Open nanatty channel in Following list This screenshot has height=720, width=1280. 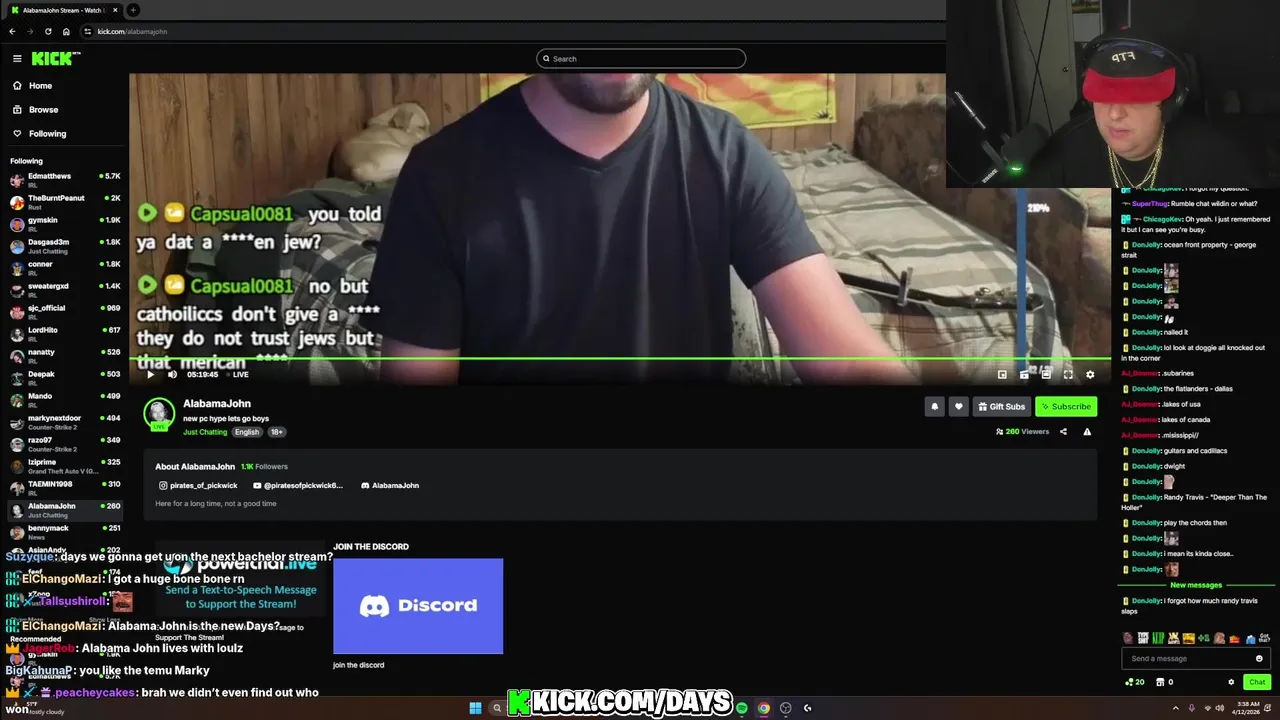click(x=64, y=356)
